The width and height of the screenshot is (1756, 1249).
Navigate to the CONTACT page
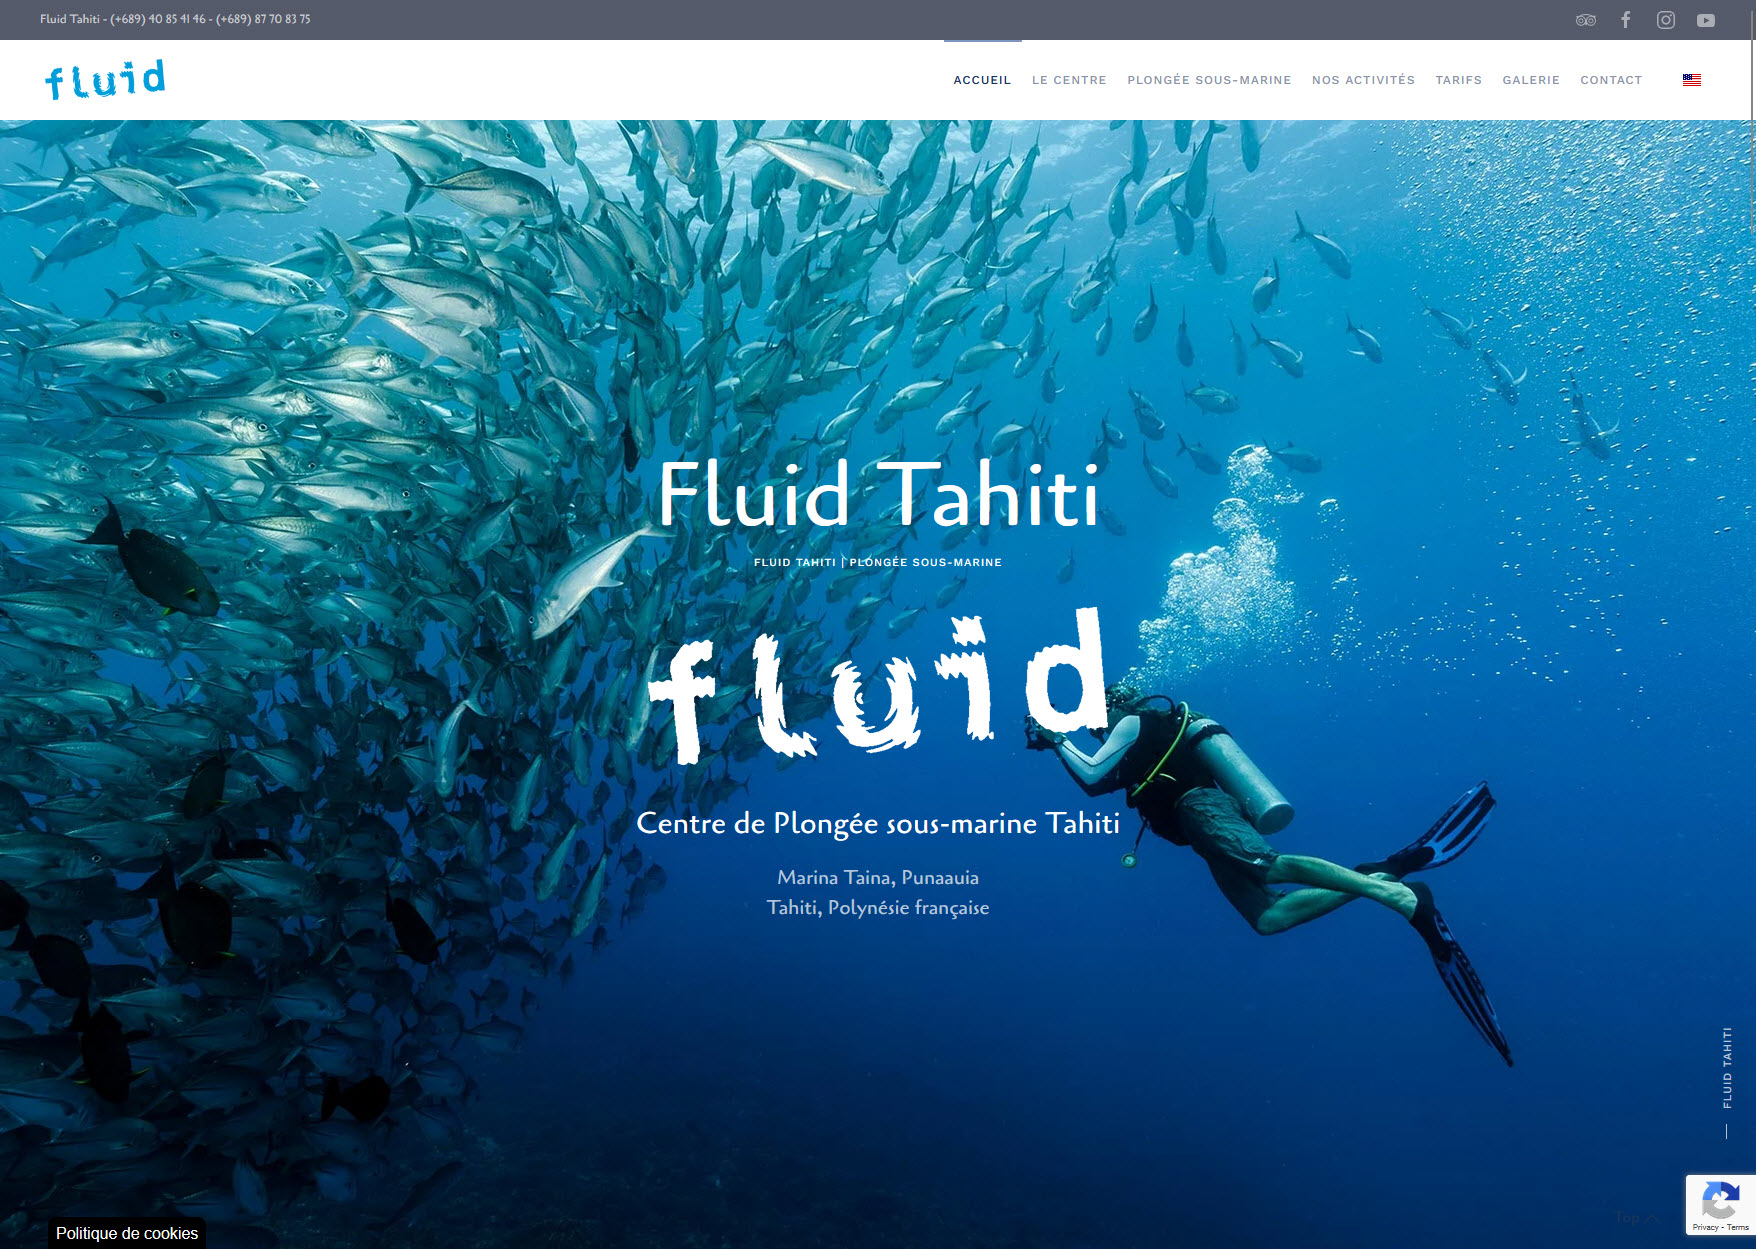(1611, 80)
